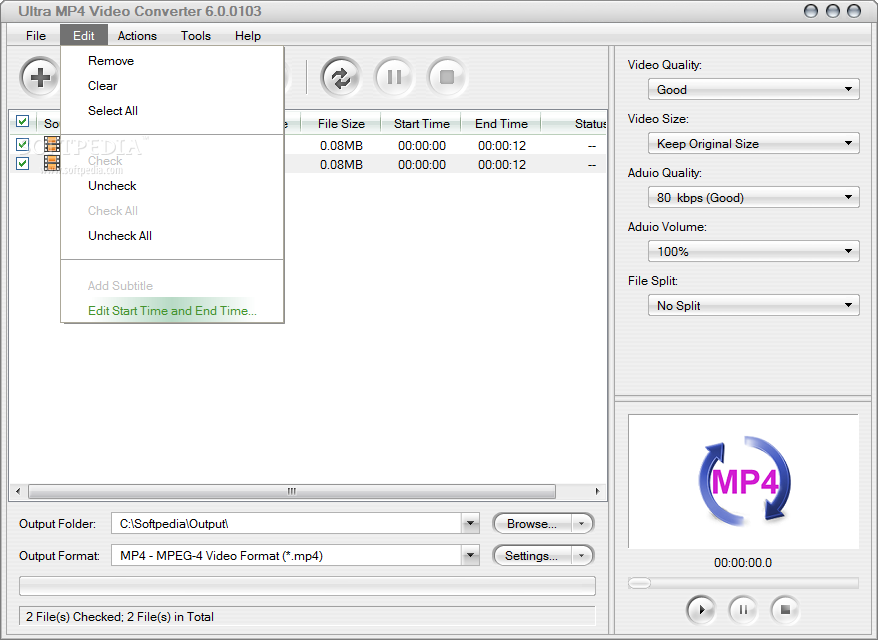
Task: Pause the preview playback
Action: [x=743, y=609]
